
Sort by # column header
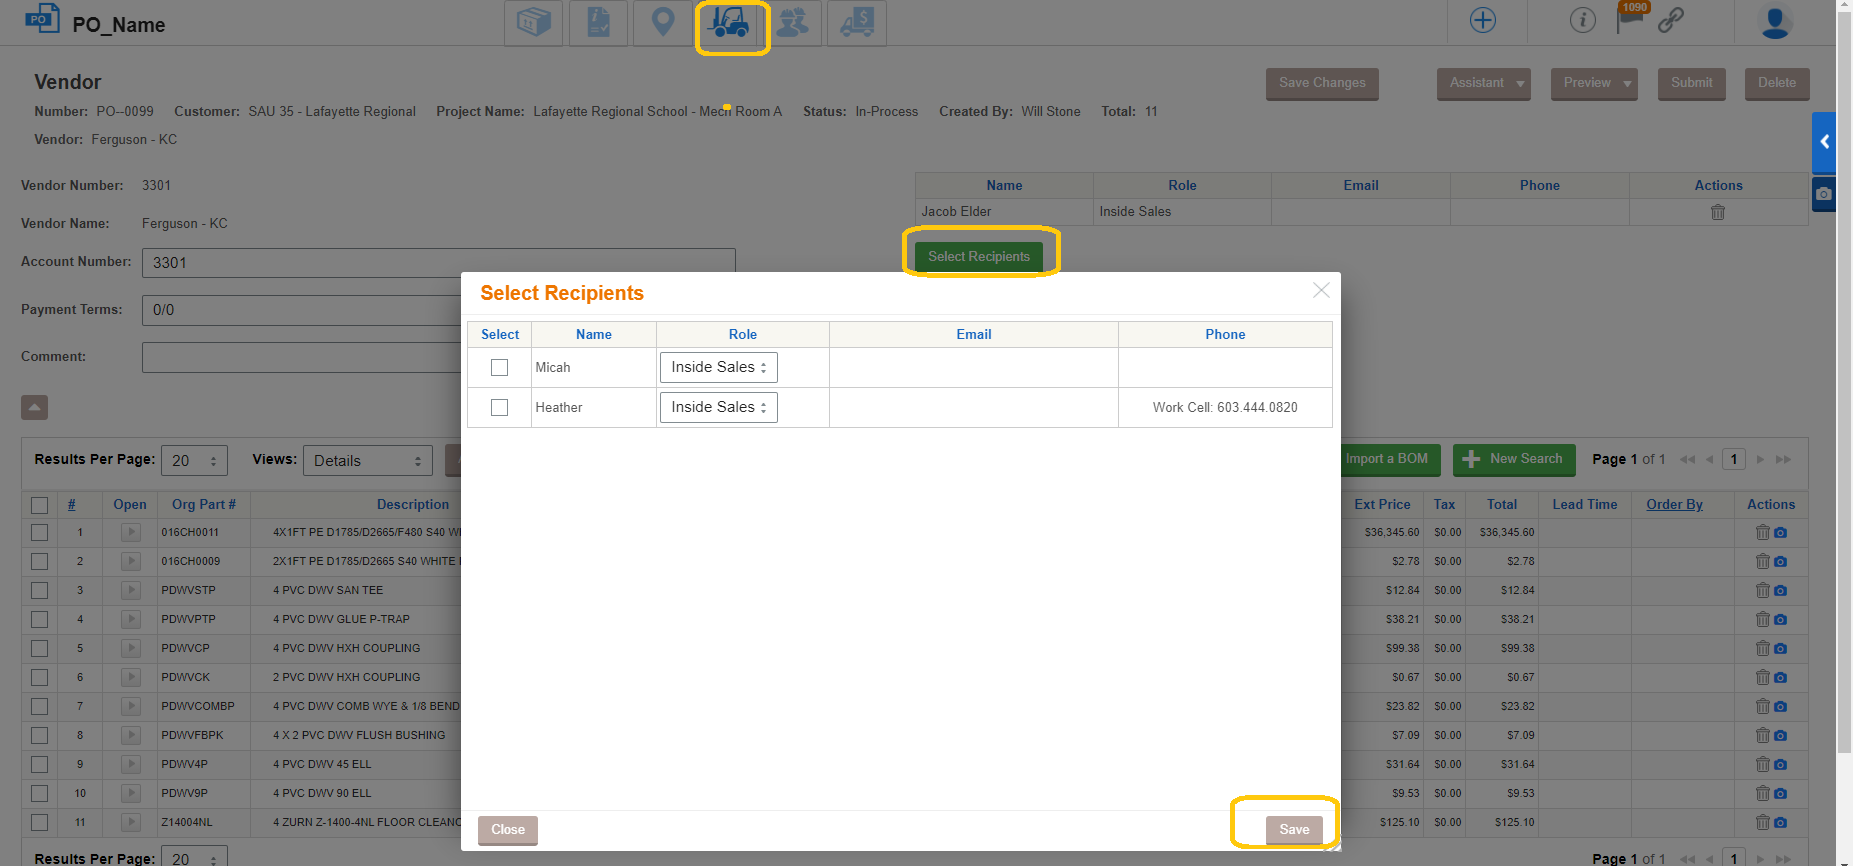click(71, 505)
